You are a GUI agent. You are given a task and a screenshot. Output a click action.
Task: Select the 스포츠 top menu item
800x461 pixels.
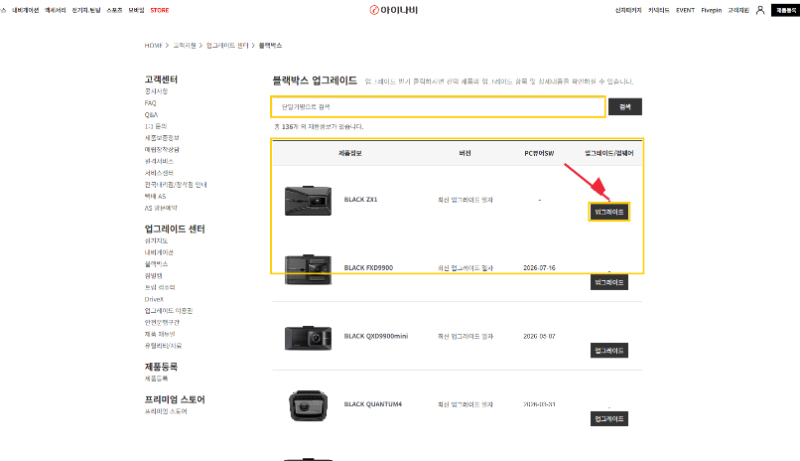tap(114, 10)
